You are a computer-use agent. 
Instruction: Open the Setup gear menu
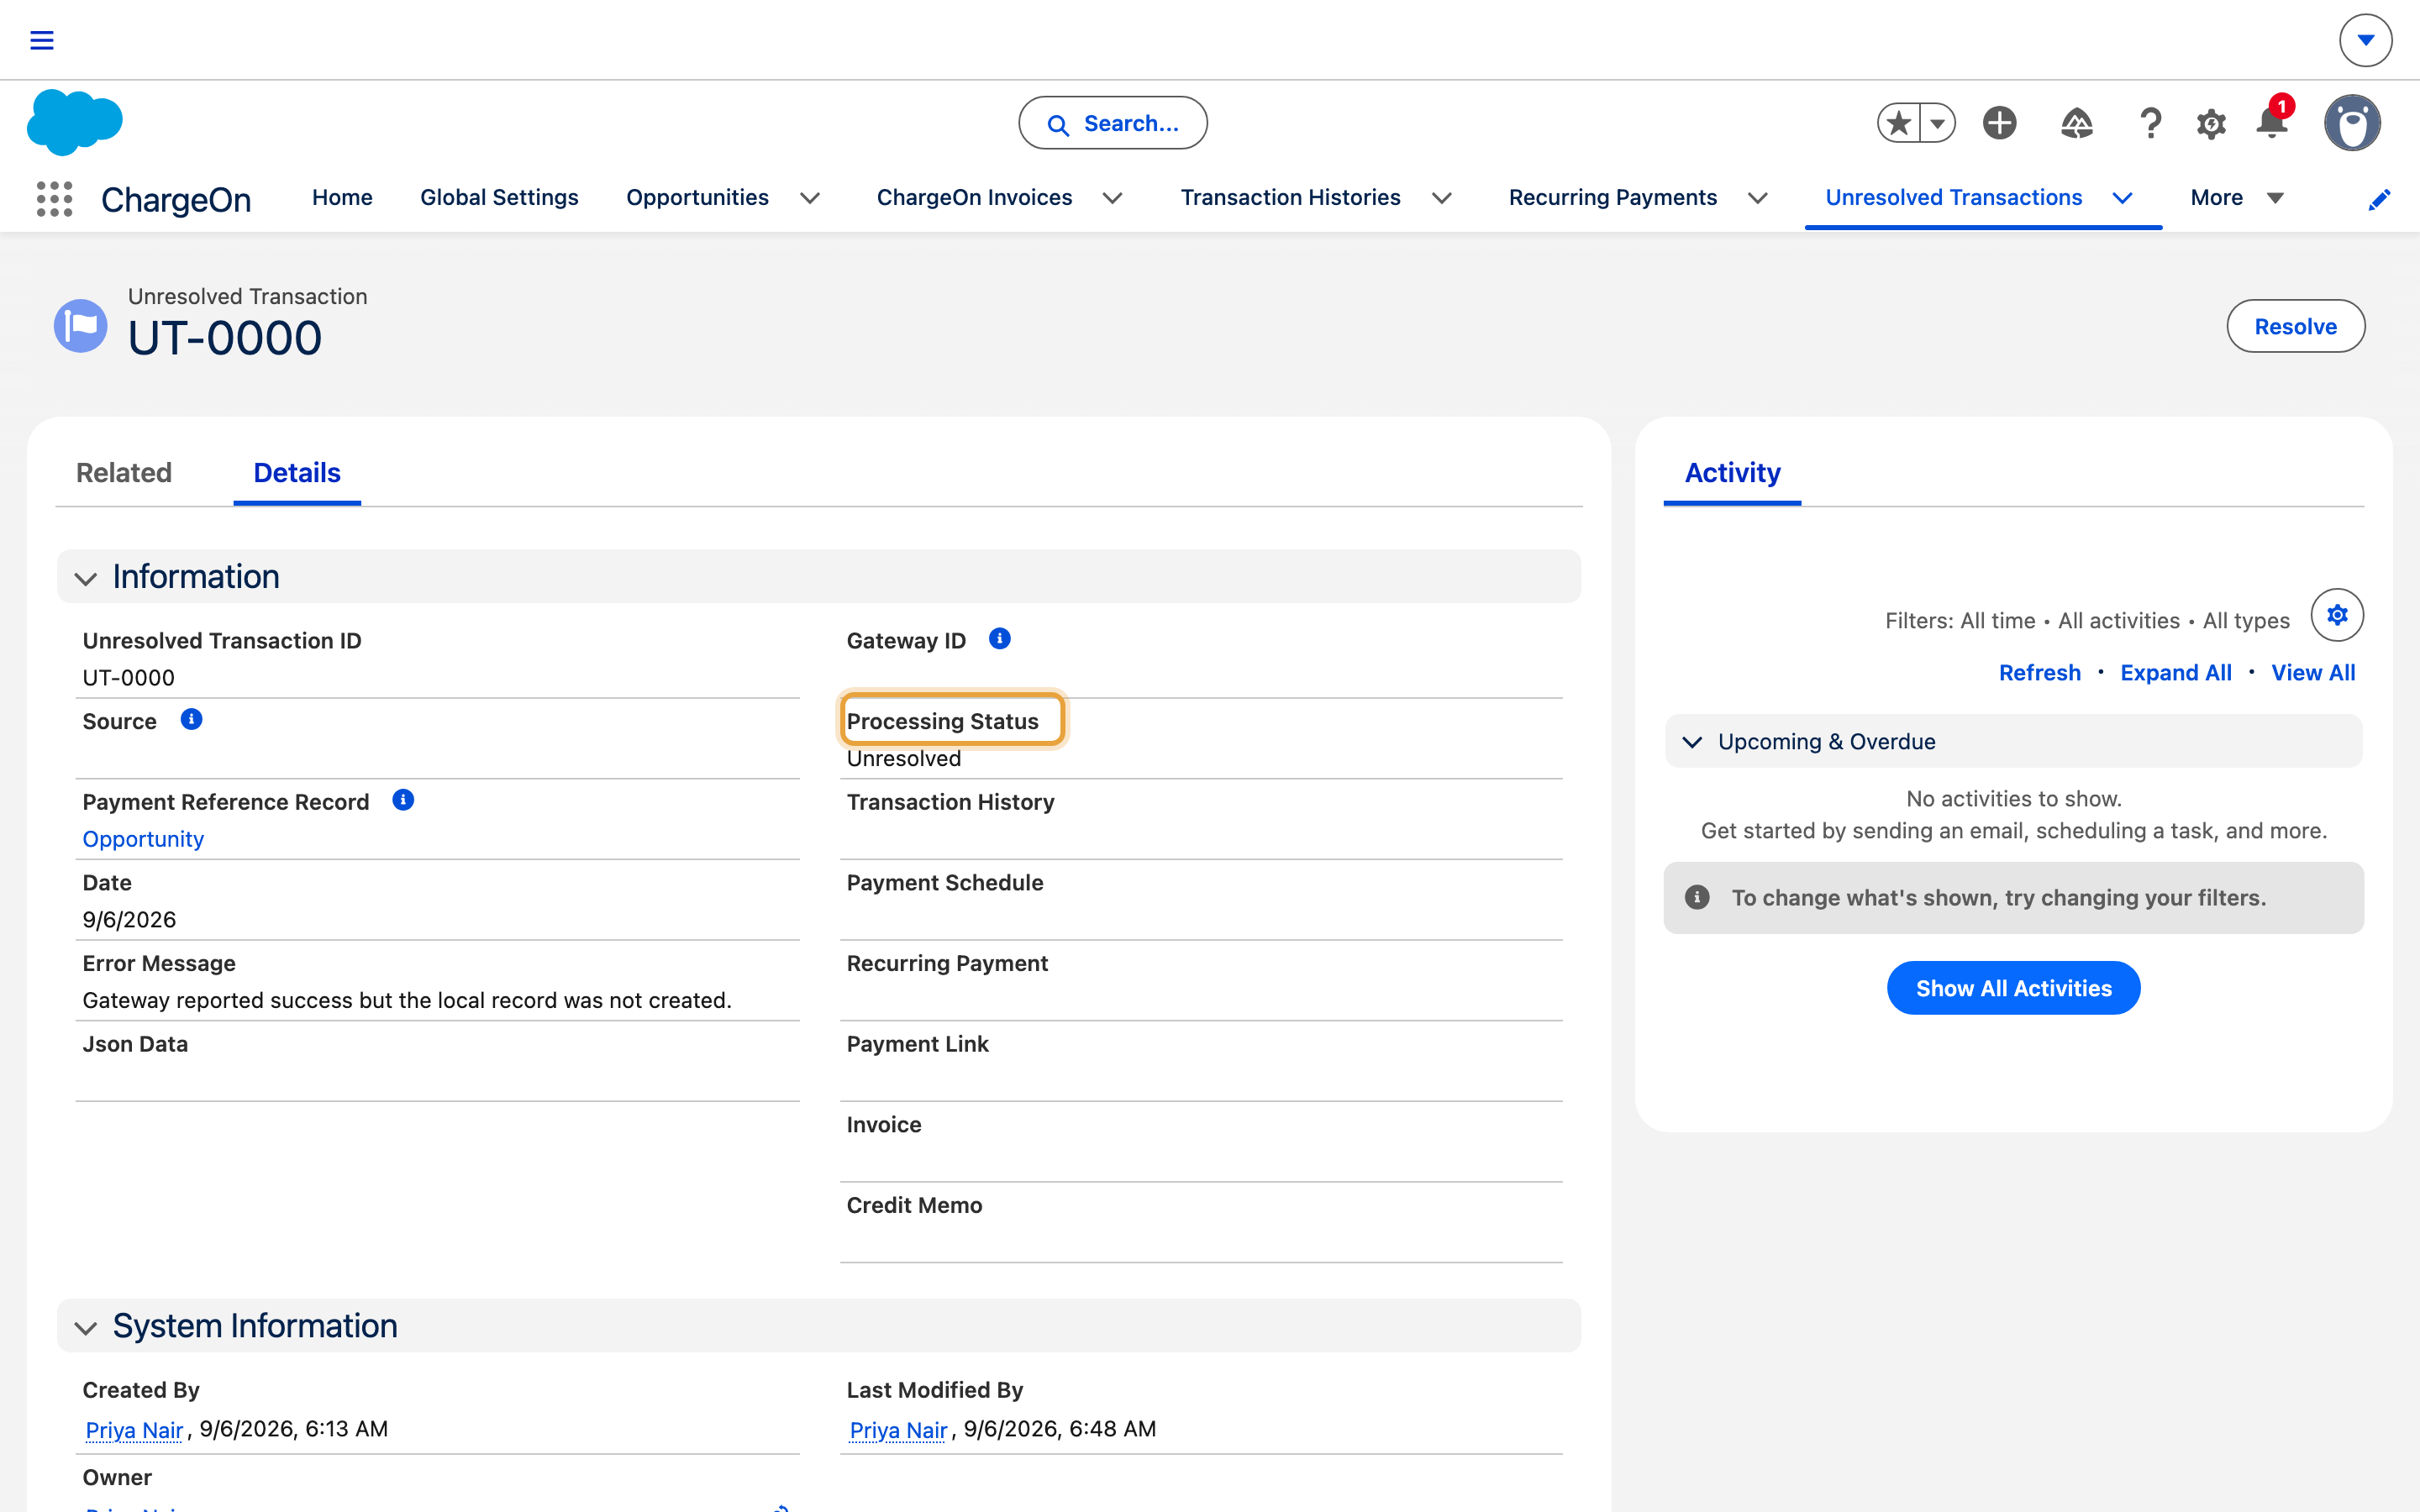(x=2211, y=124)
